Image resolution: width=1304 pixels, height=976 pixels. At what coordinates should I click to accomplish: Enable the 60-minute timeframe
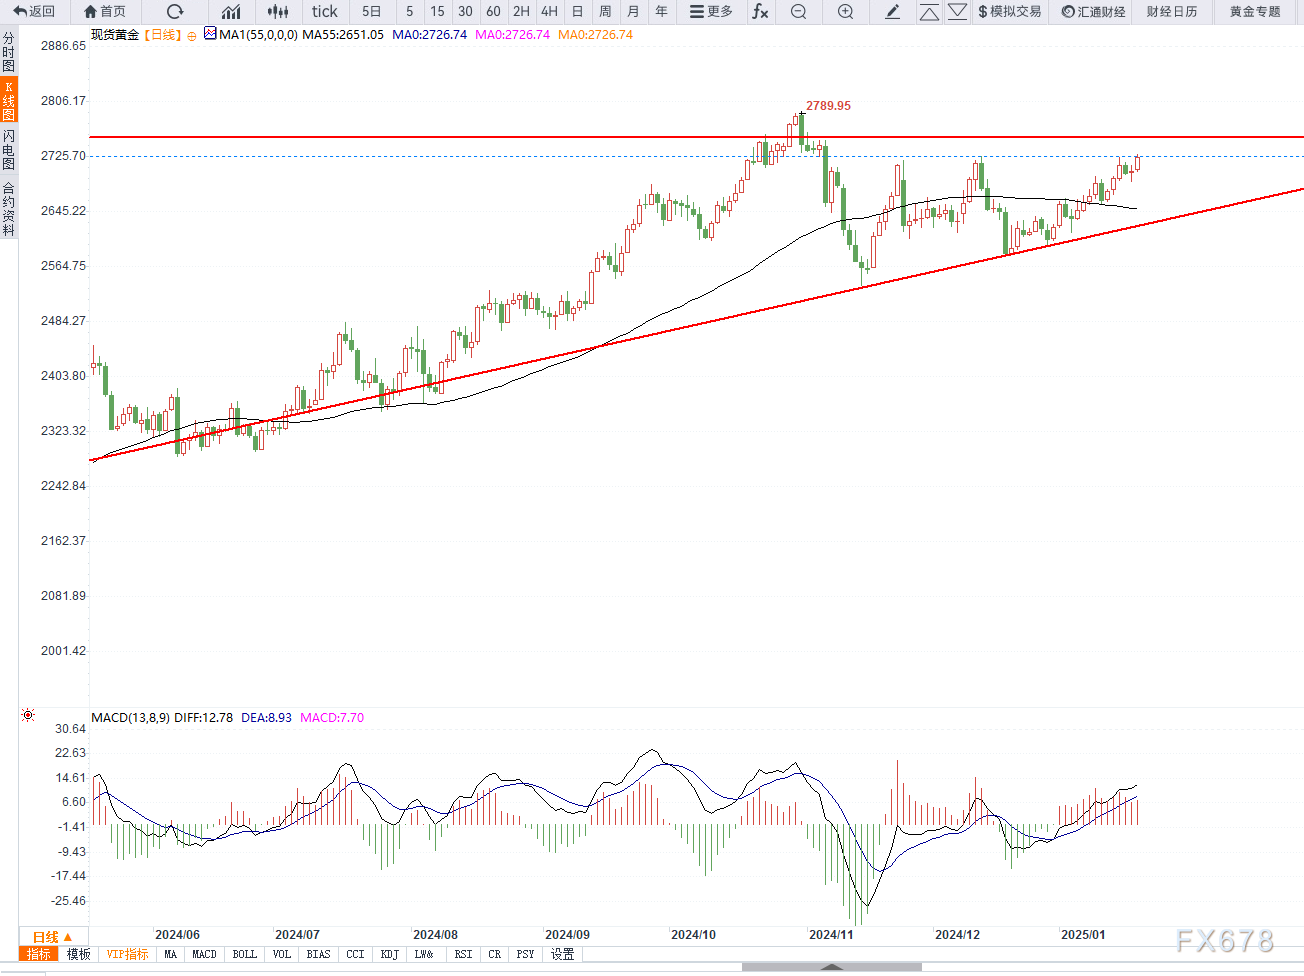[x=493, y=12]
